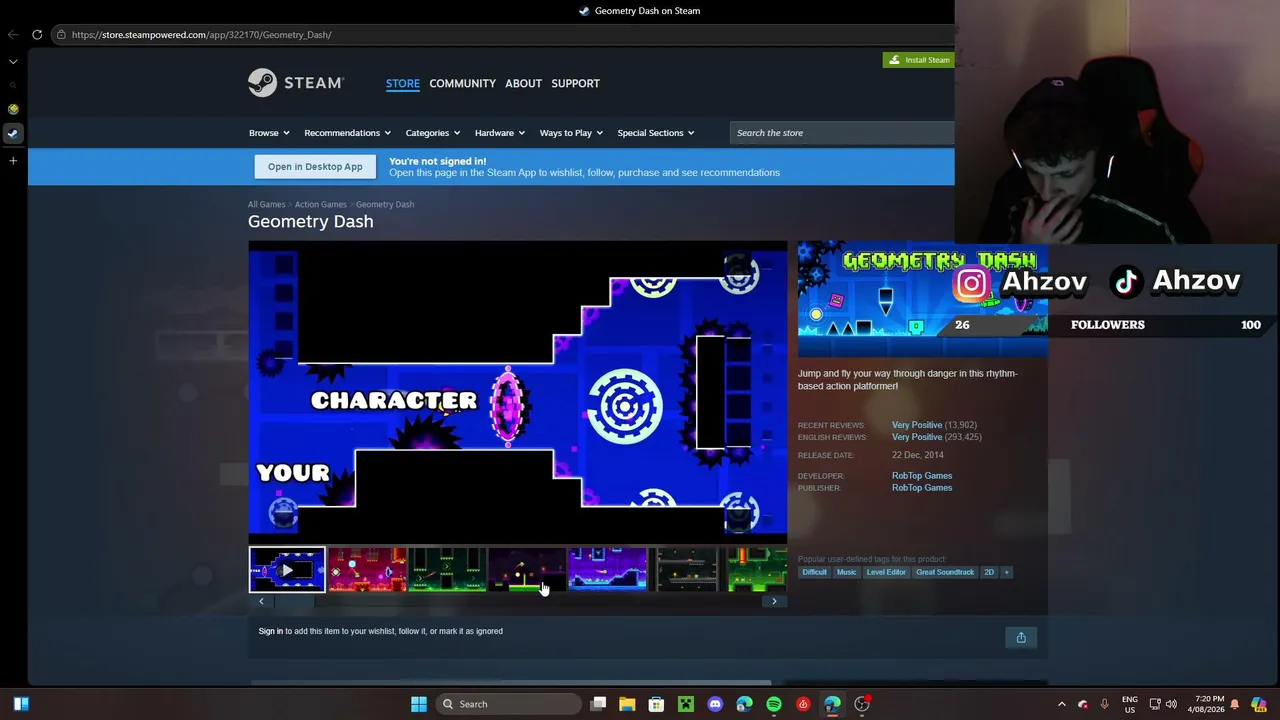Viewport: 1280px width, 720px height.
Task: Expand the sidebar tab list chevron
Action: coord(13,61)
